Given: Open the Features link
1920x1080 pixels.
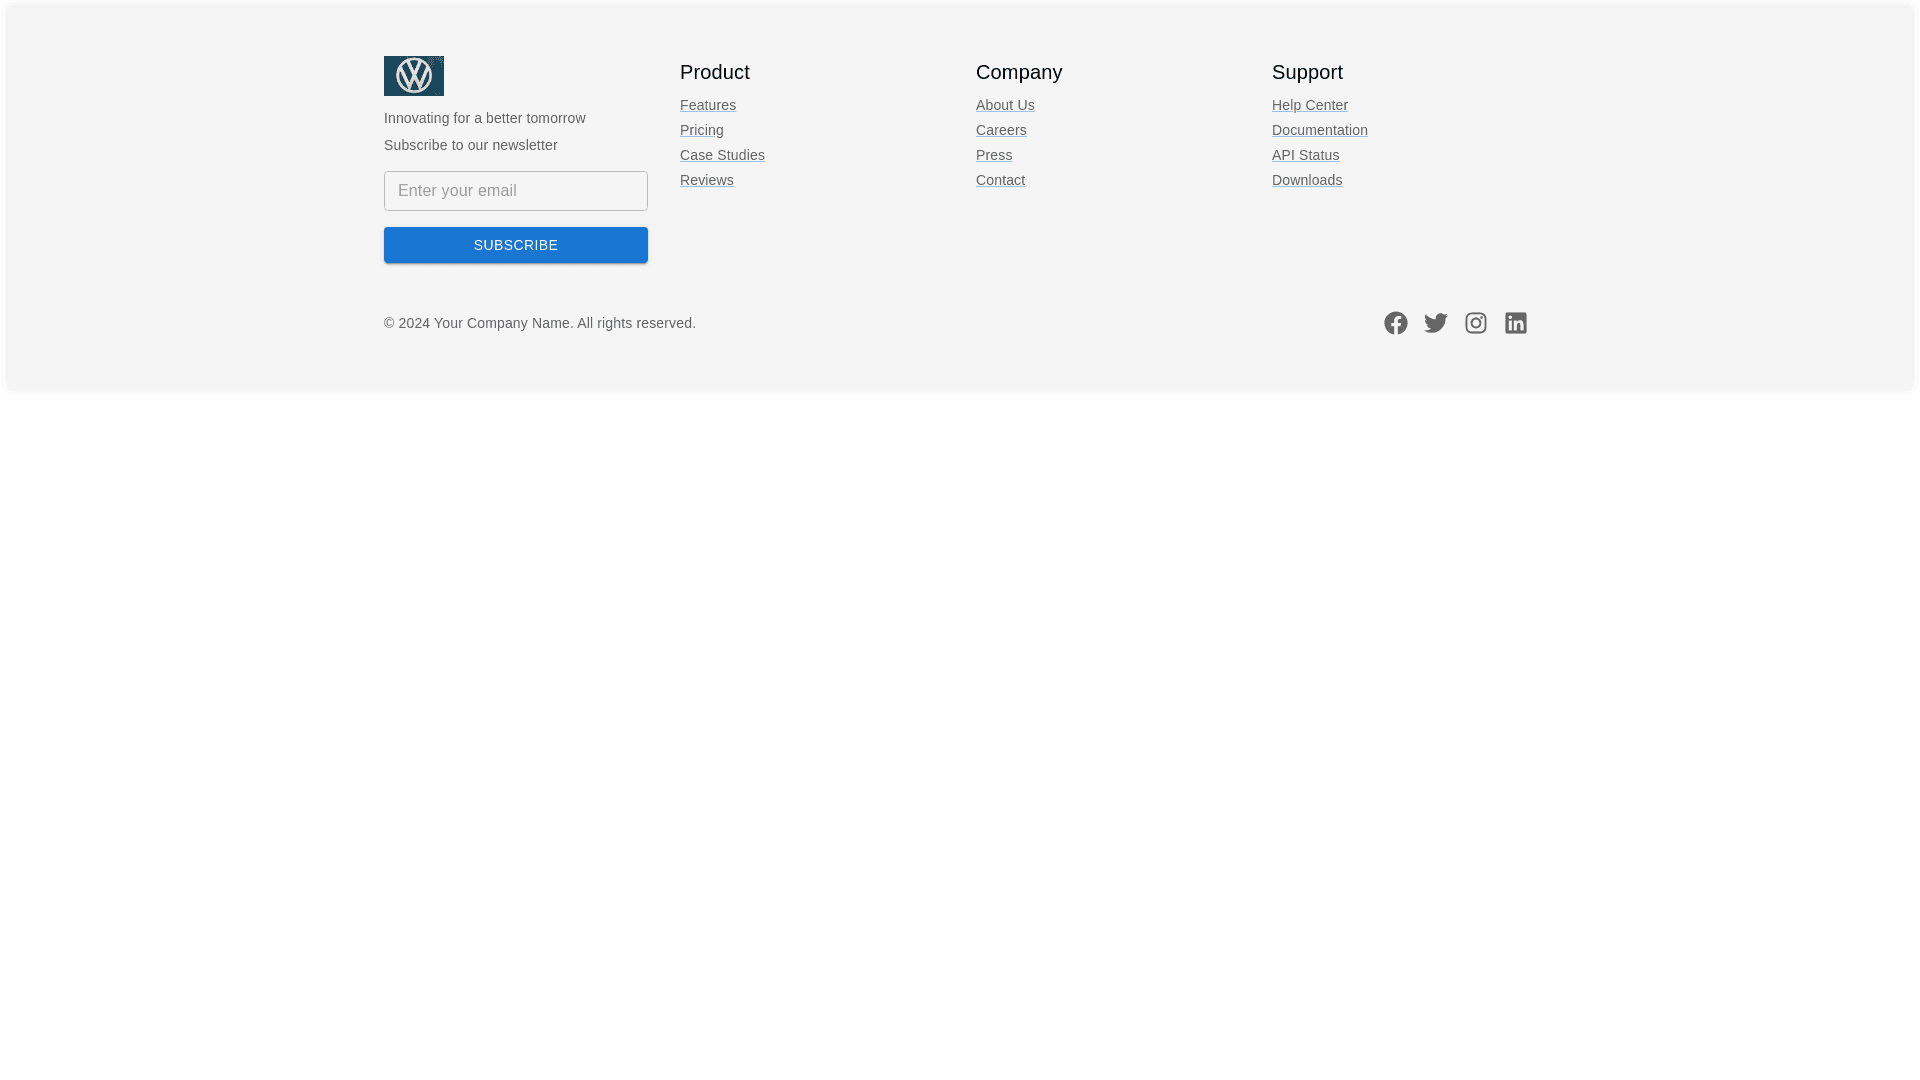Looking at the screenshot, I should coord(707,105).
